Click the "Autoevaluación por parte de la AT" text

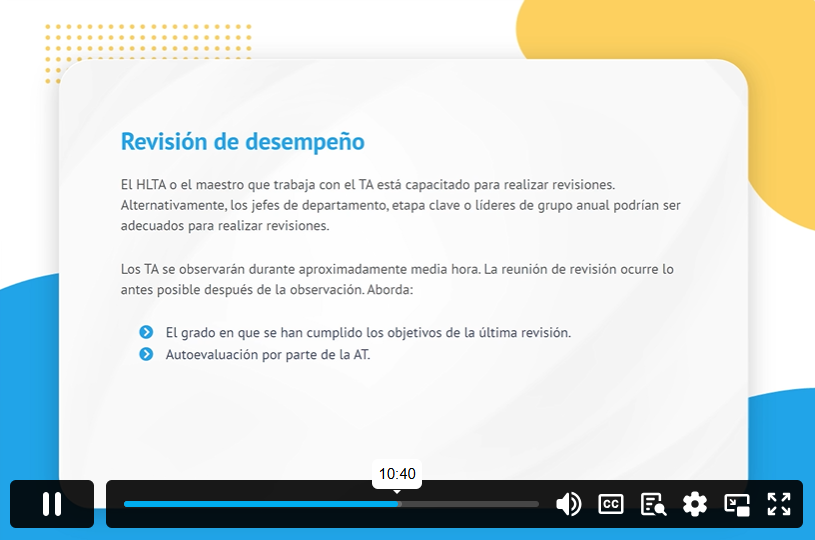tap(267, 354)
